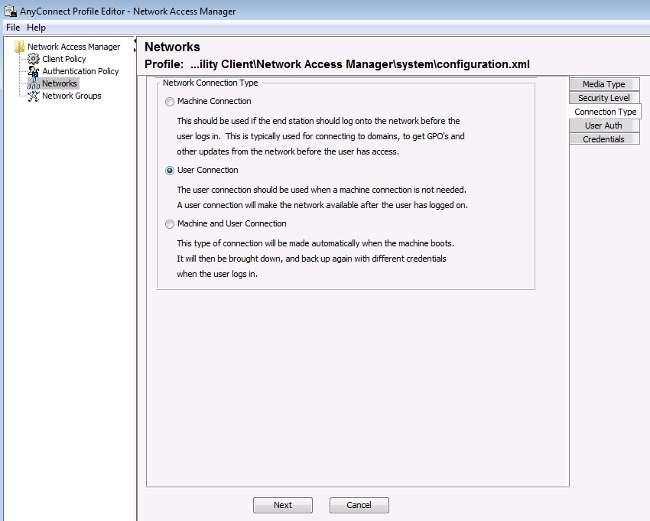
Task: Select Network Access Manager tree root
Action: pyautogui.click(x=74, y=47)
